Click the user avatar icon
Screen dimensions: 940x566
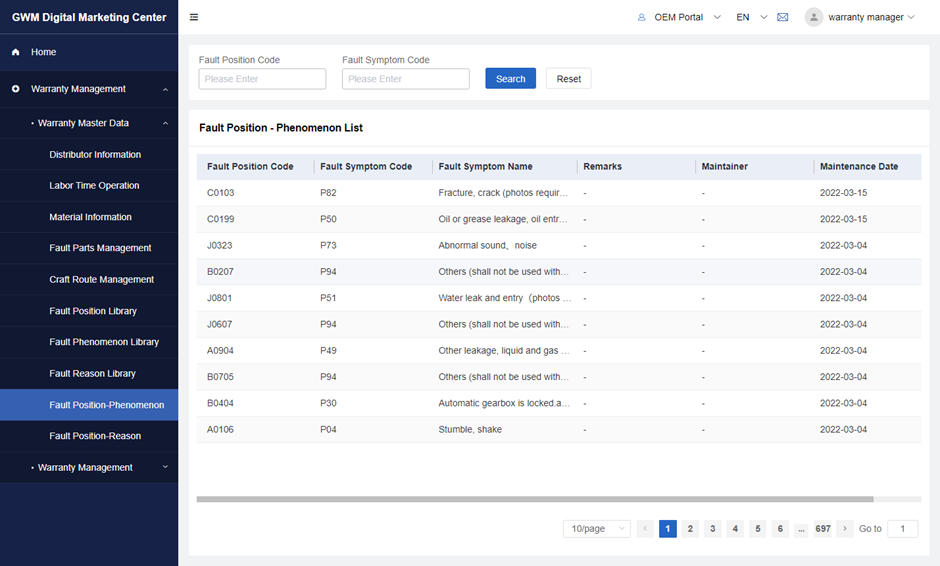coord(814,17)
